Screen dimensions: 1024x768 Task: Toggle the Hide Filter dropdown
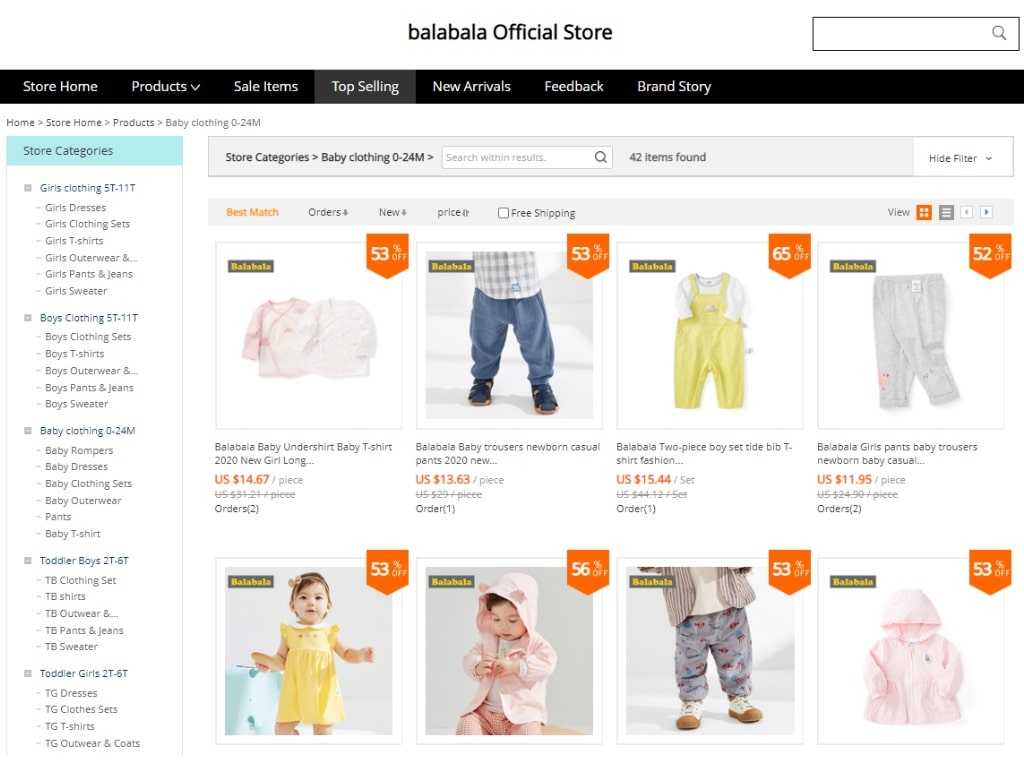pyautogui.click(x=960, y=159)
